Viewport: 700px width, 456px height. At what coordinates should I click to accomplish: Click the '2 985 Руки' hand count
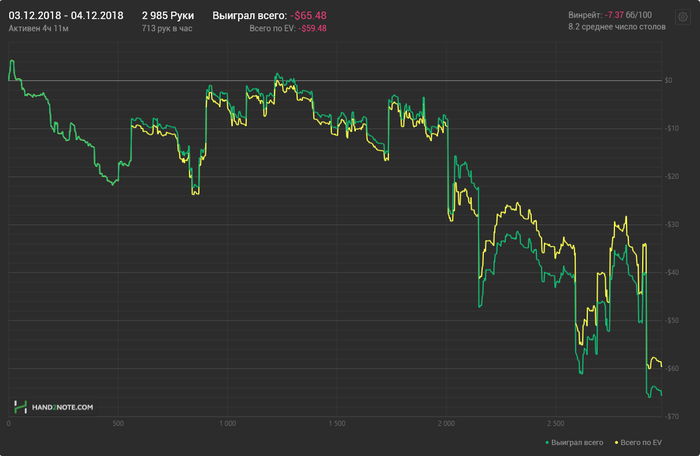tap(168, 16)
